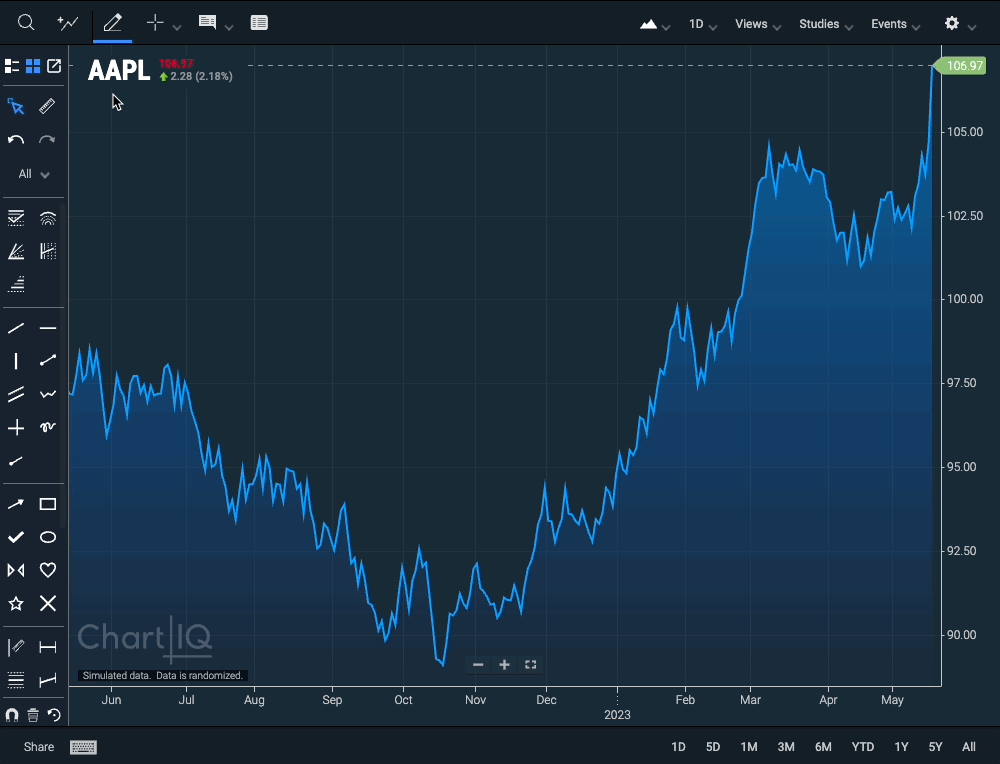Show All chart range
The image size is (1000, 764).
tap(969, 747)
